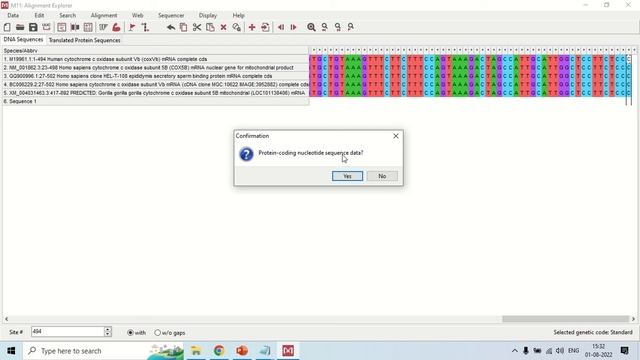640x360 pixels.
Task: Click the find marked site search icon
Action: click(x=351, y=27)
